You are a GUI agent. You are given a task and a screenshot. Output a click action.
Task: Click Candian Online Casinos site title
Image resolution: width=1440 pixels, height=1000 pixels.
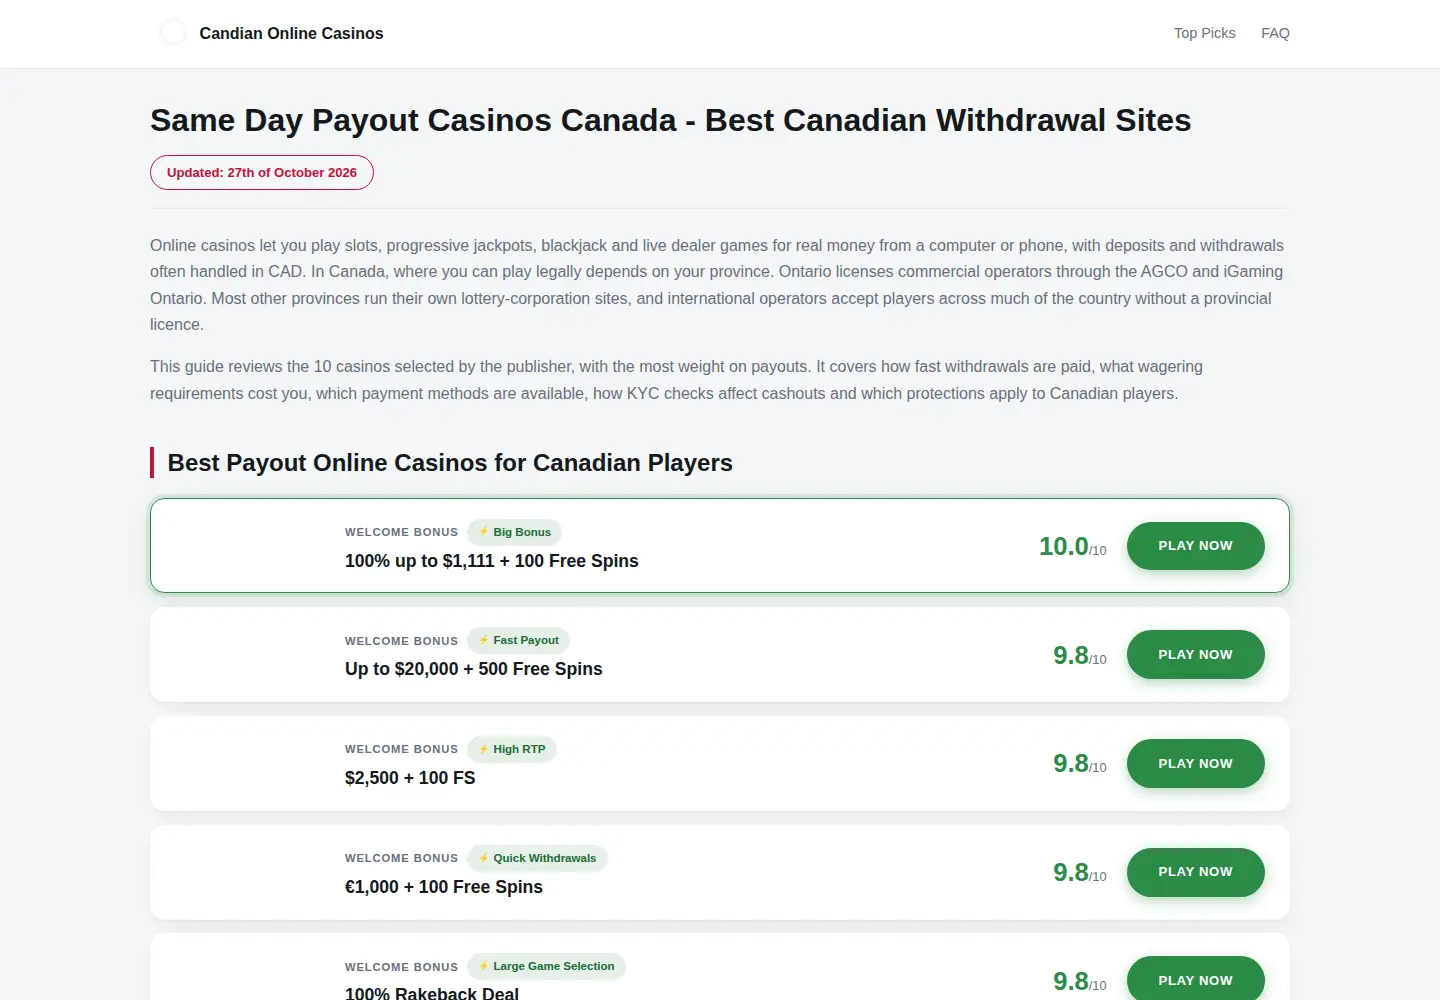click(x=291, y=33)
